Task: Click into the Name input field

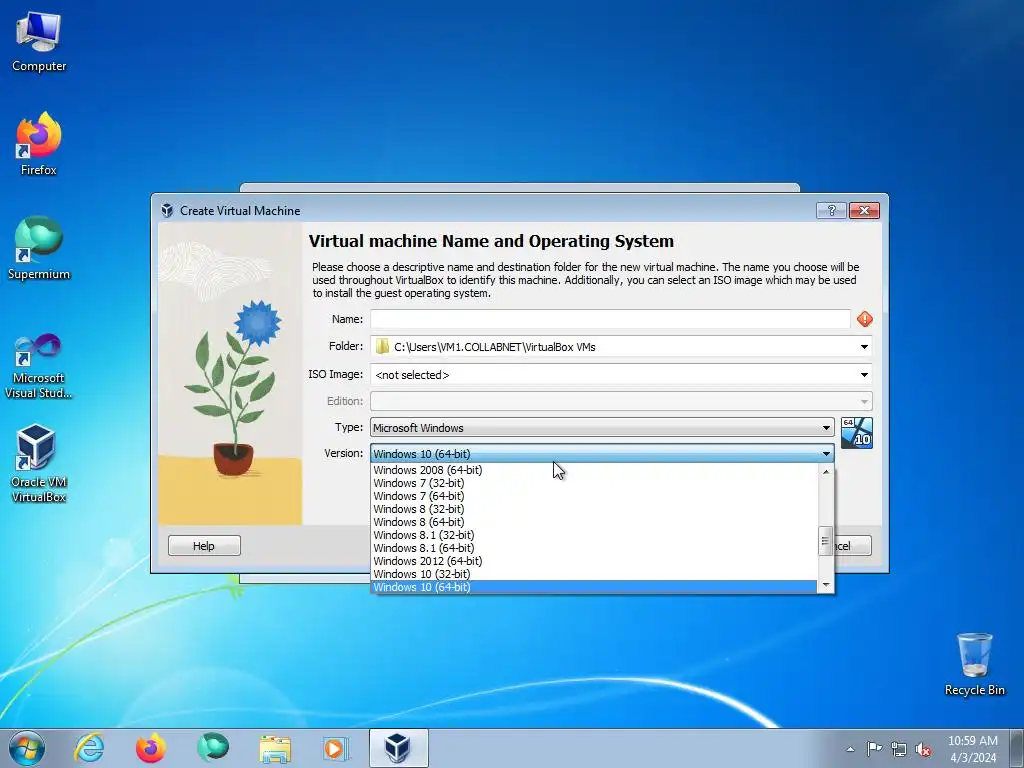Action: click(x=610, y=319)
